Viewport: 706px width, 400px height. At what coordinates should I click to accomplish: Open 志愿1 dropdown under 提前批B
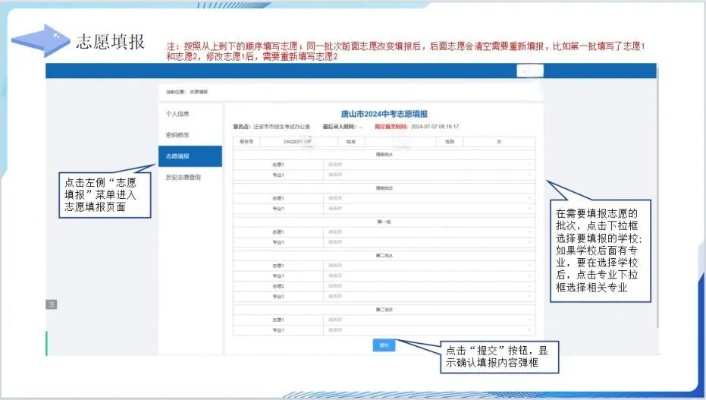(429, 198)
